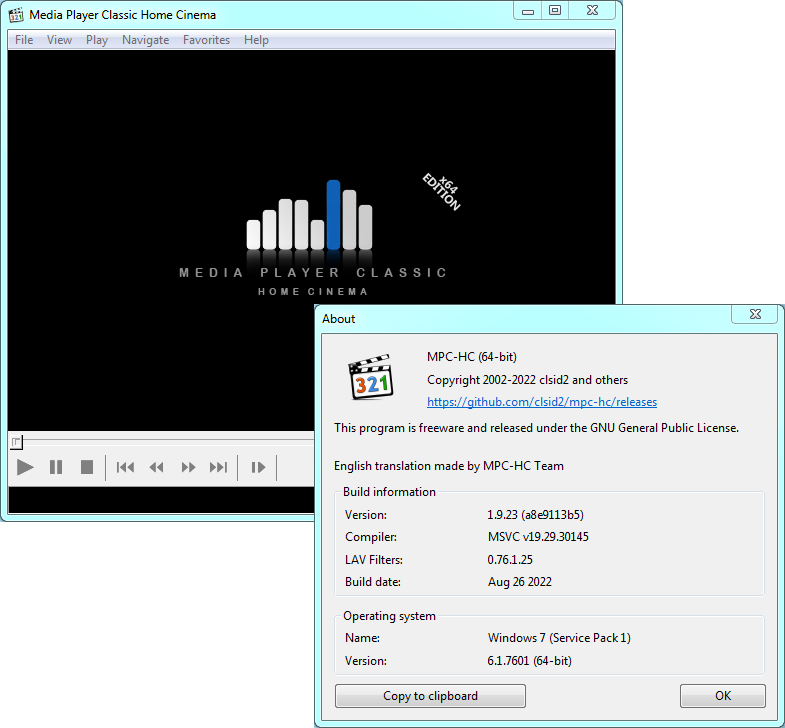The image size is (785, 728).
Task: Open the Help menu
Action: click(256, 40)
